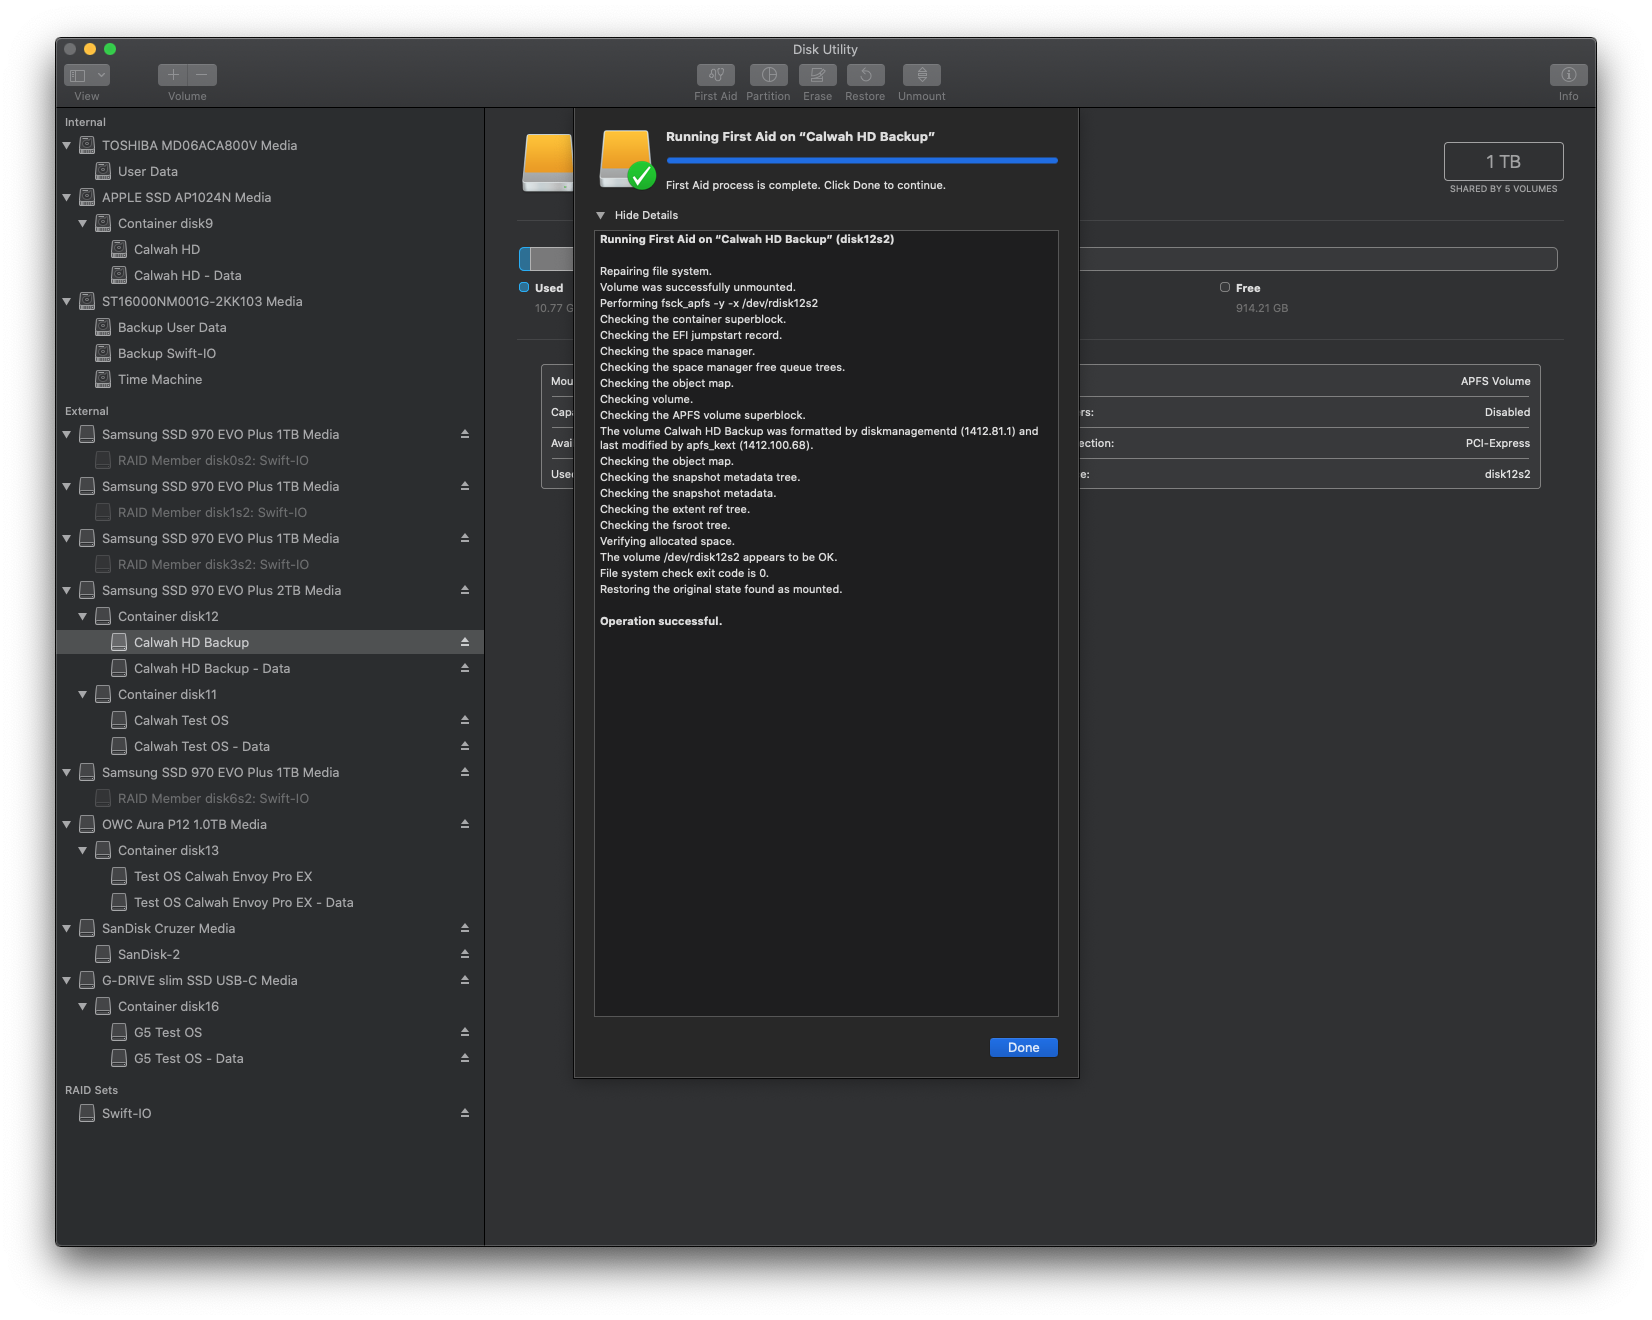The height and width of the screenshot is (1320, 1652).
Task: Eject the Swift-IO RAID set
Action: (465, 1113)
